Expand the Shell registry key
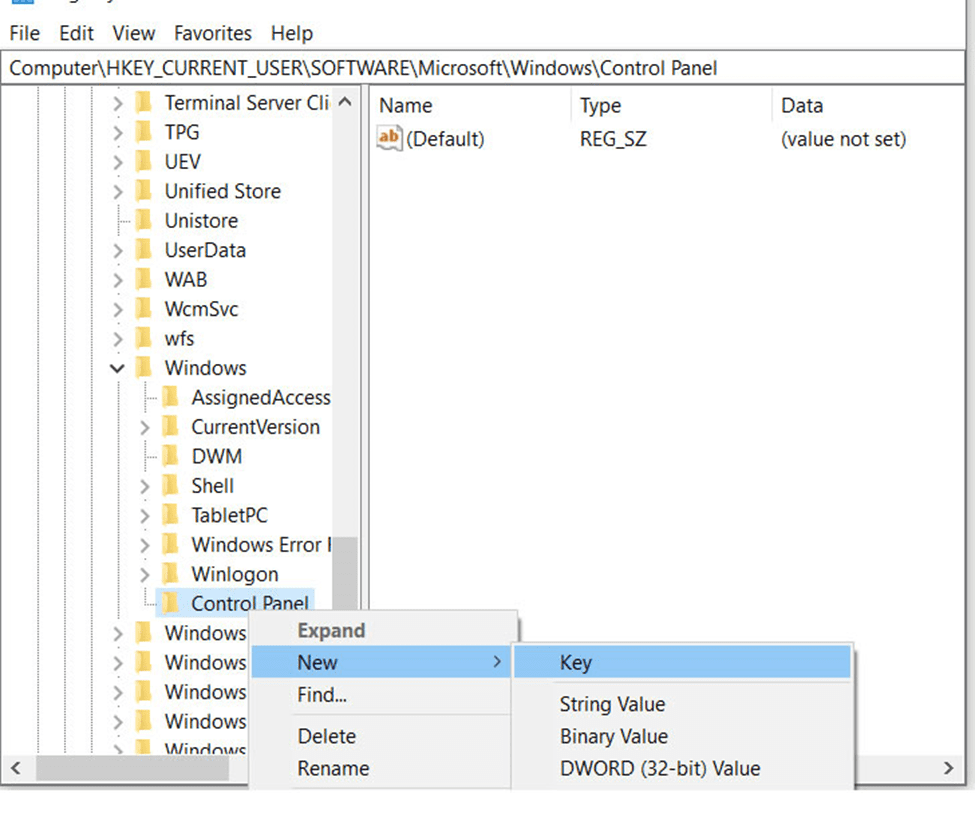Viewport: 975px width, 829px height. tap(145, 486)
